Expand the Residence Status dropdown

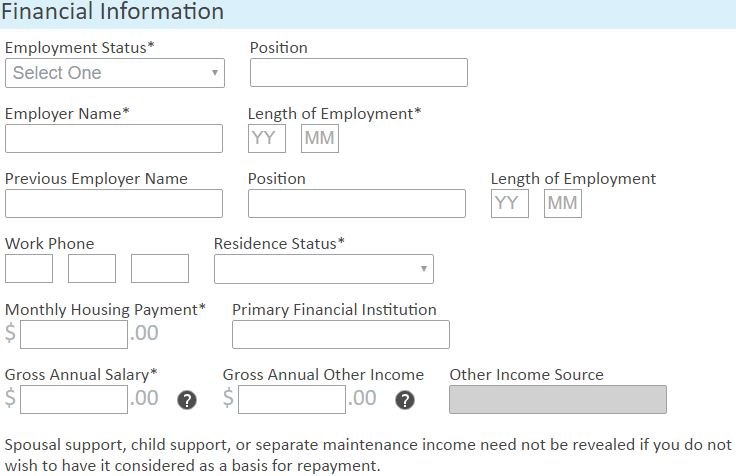pyautogui.click(x=323, y=269)
